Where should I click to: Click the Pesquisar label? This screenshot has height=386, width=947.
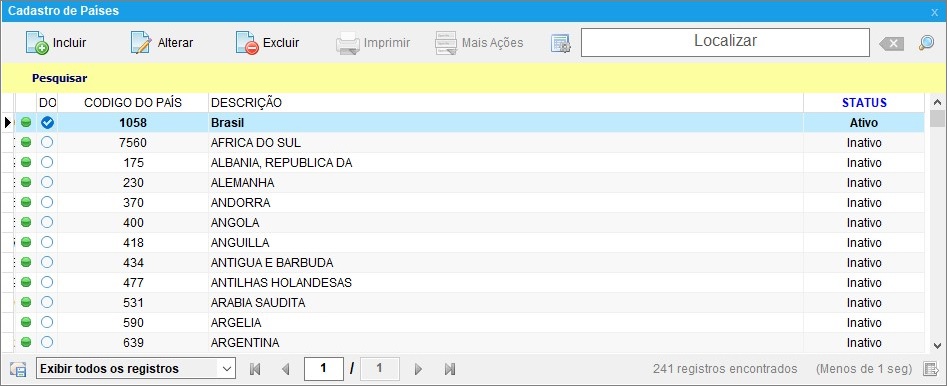60,78
